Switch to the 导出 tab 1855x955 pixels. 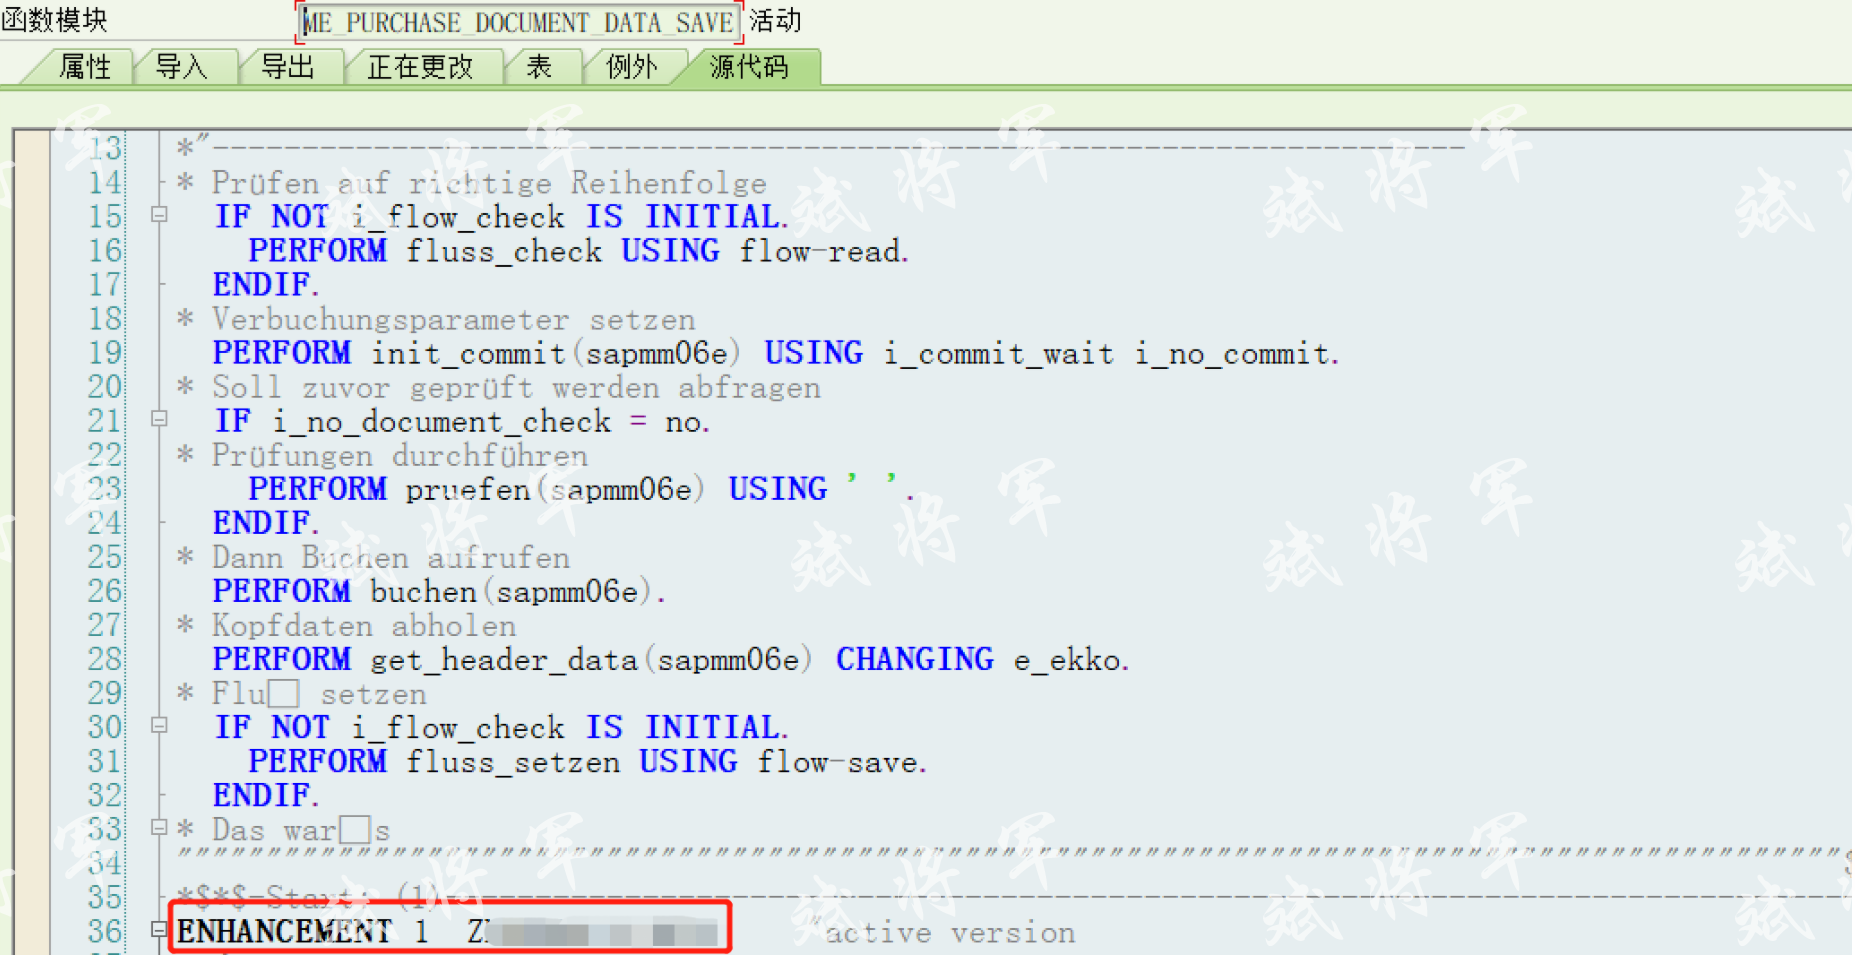pyautogui.click(x=288, y=67)
